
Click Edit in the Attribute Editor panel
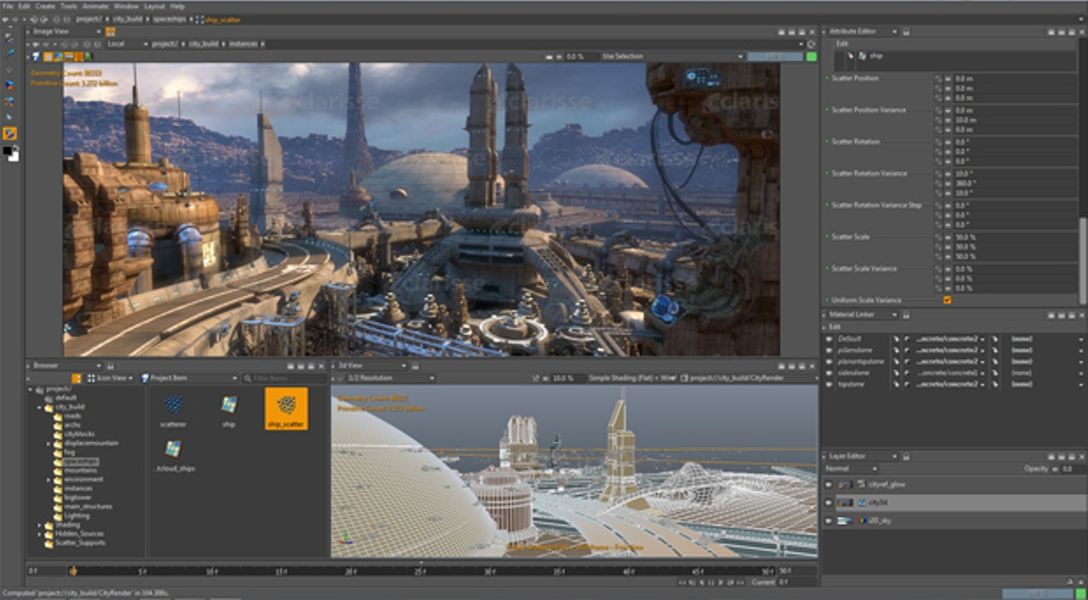pyautogui.click(x=841, y=43)
